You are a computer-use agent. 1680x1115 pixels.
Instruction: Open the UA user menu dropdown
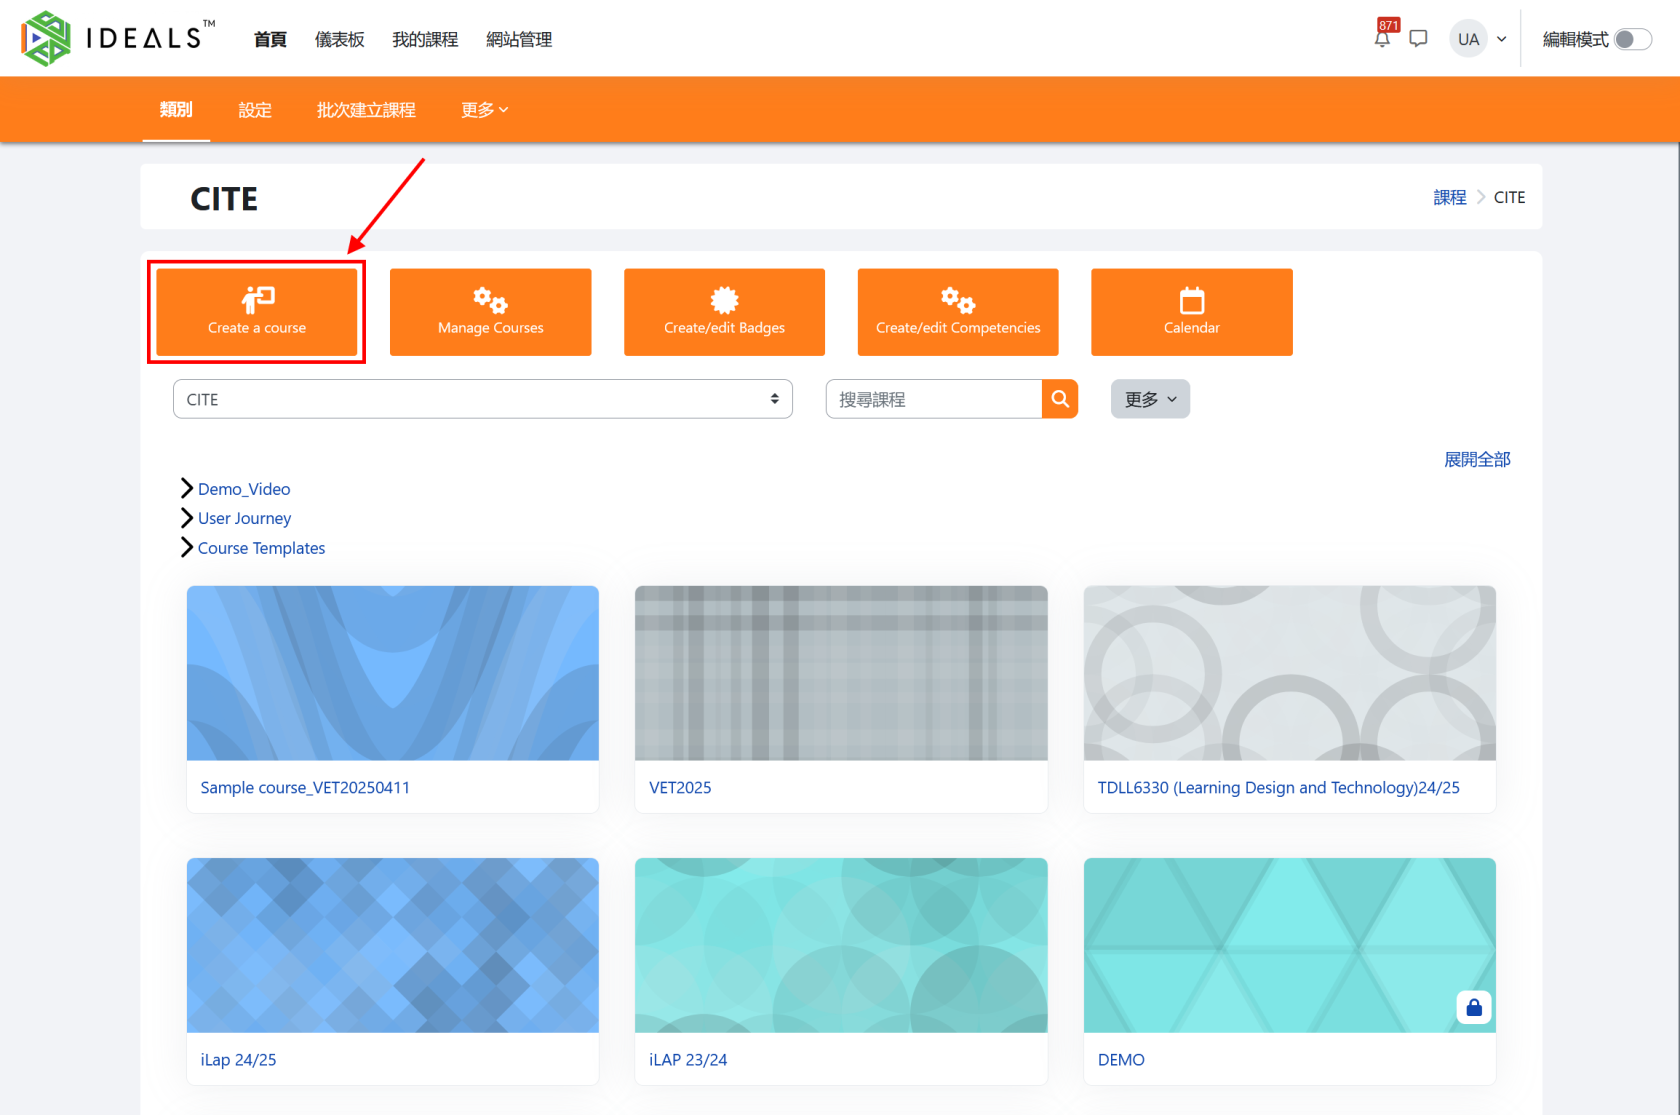1479,39
